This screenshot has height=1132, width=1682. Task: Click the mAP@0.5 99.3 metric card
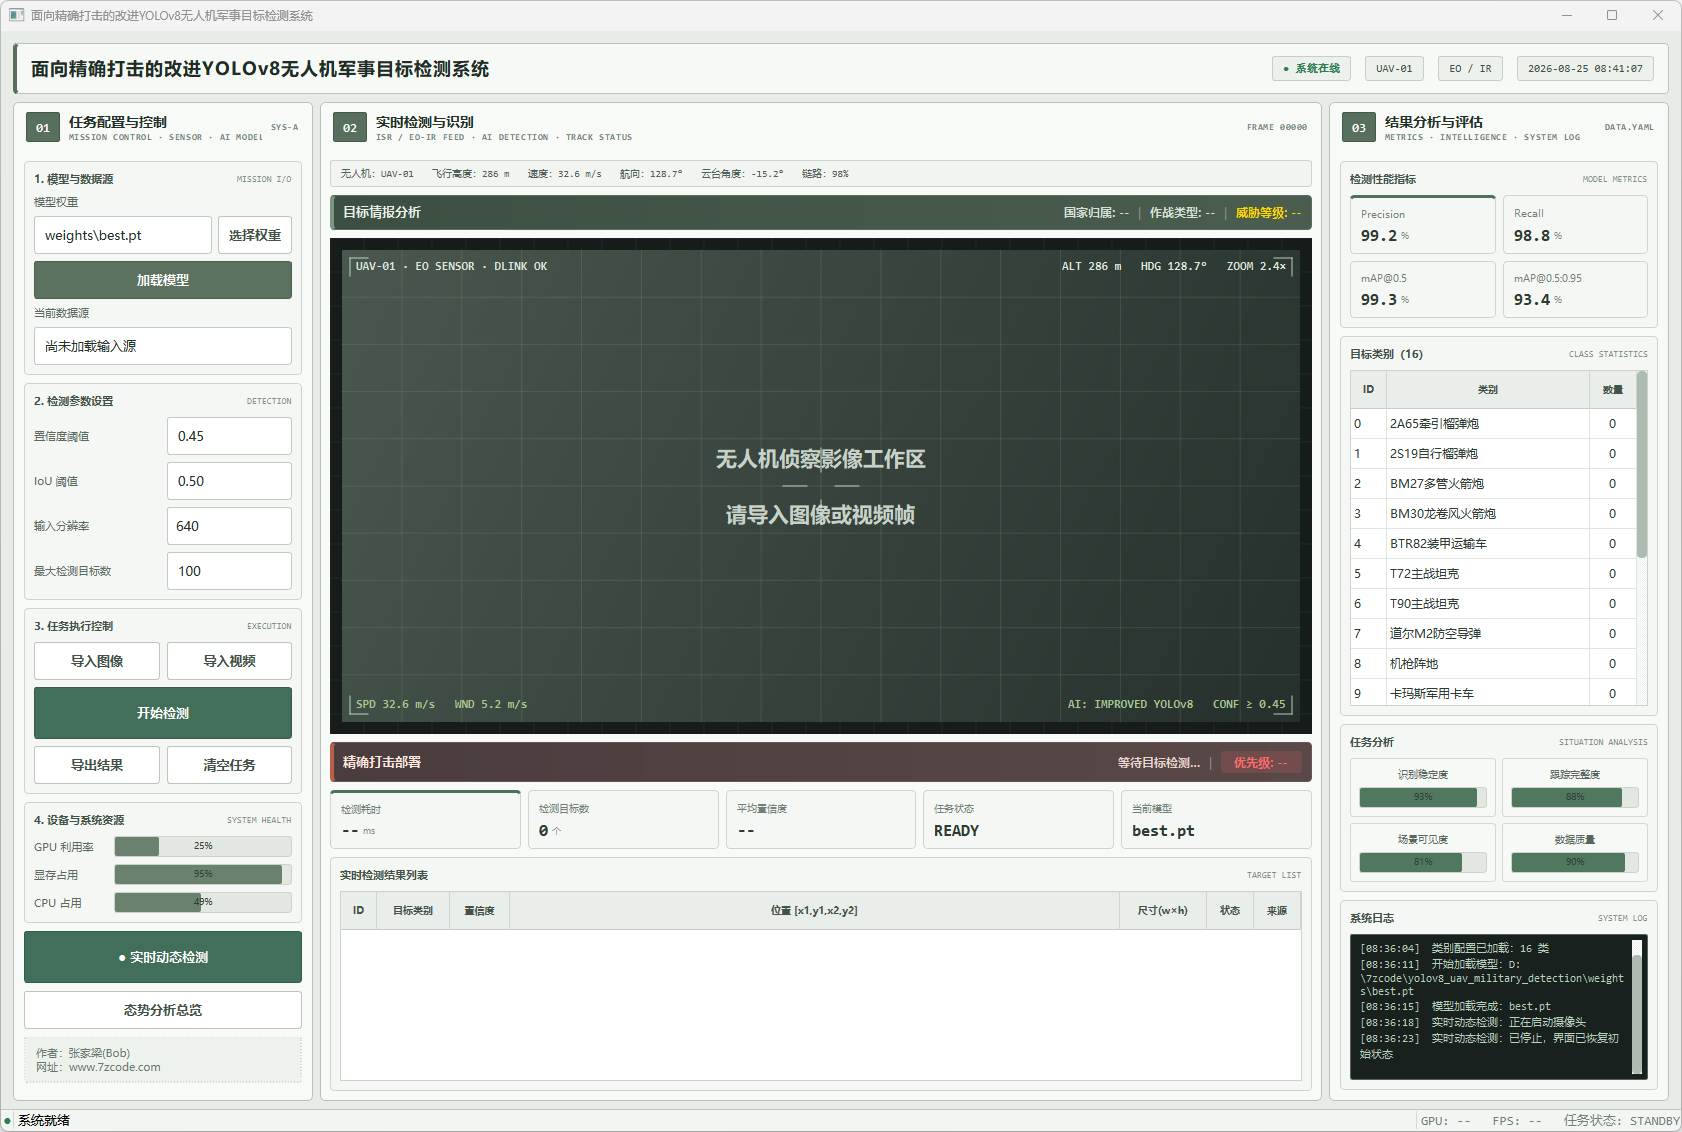tap(1422, 289)
